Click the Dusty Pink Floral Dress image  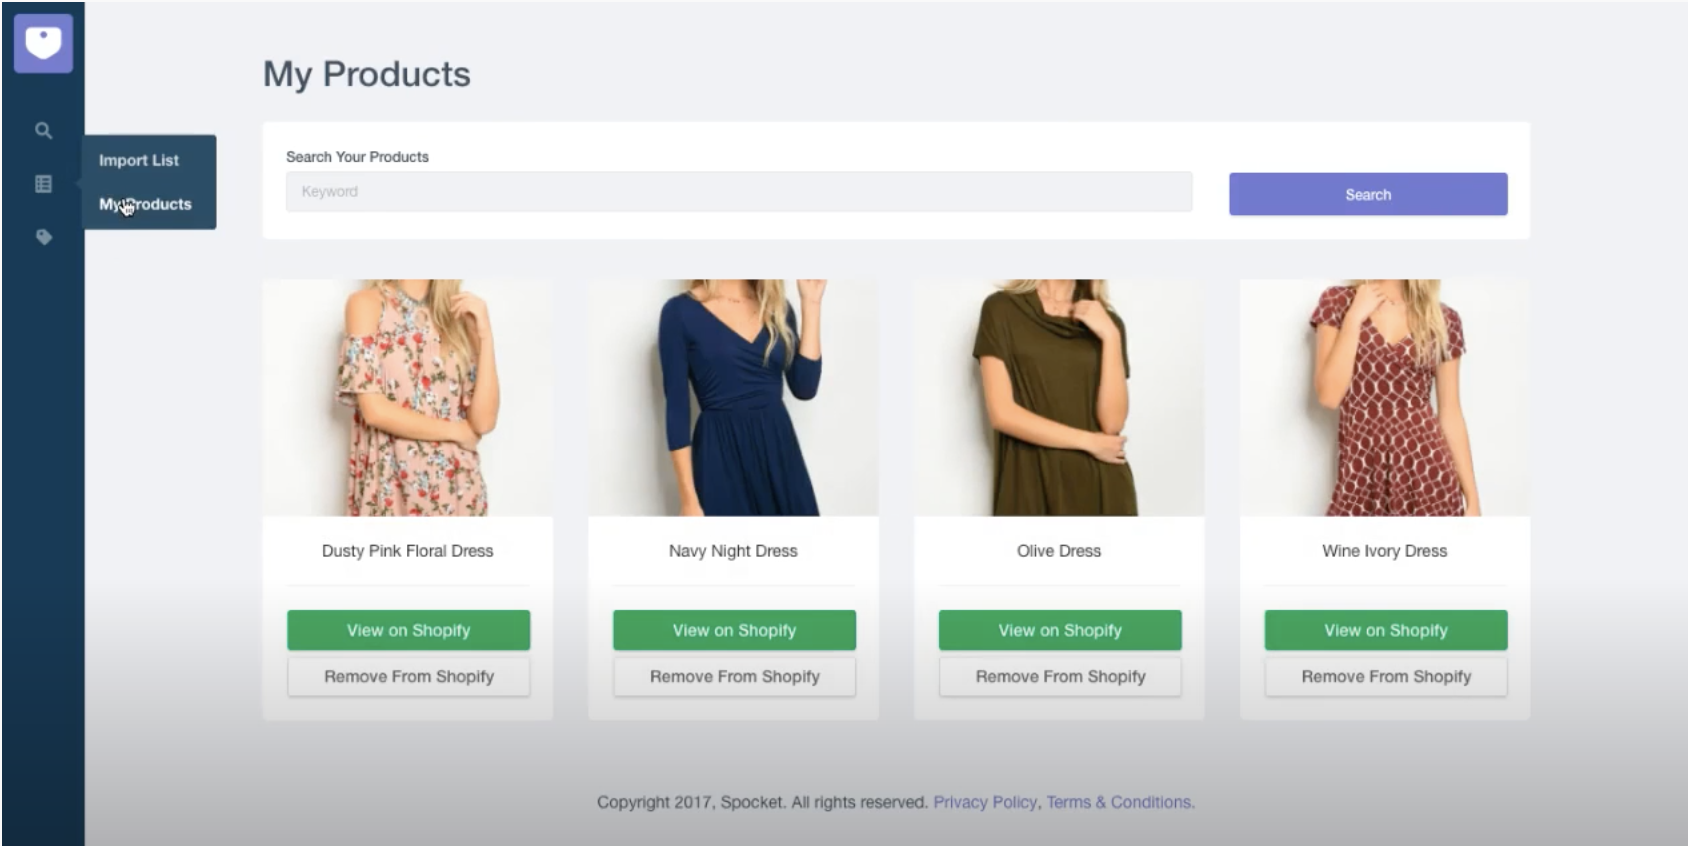pos(408,398)
